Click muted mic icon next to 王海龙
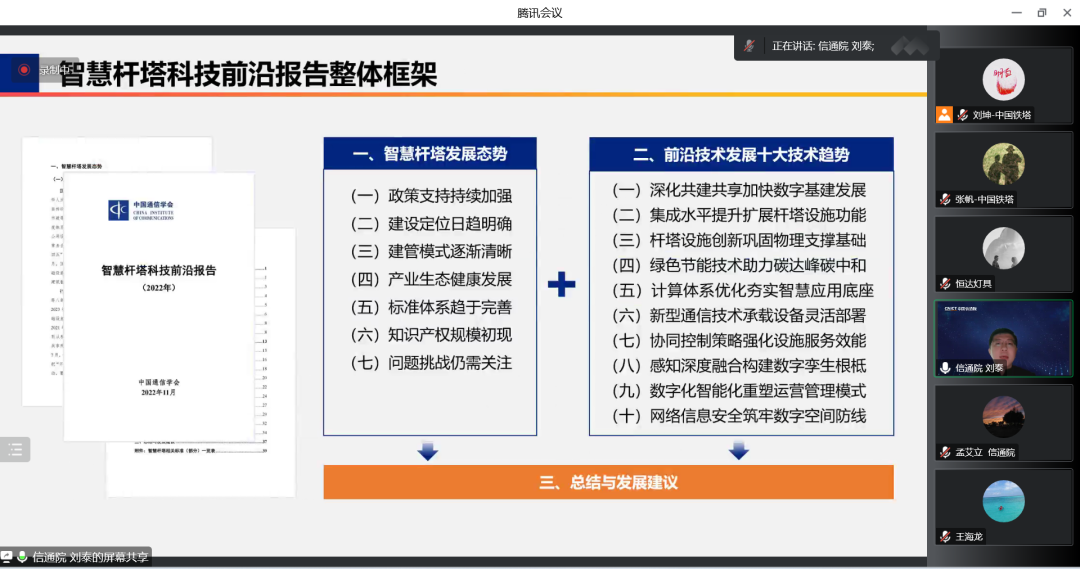This screenshot has height=569, width=1080. tap(946, 536)
